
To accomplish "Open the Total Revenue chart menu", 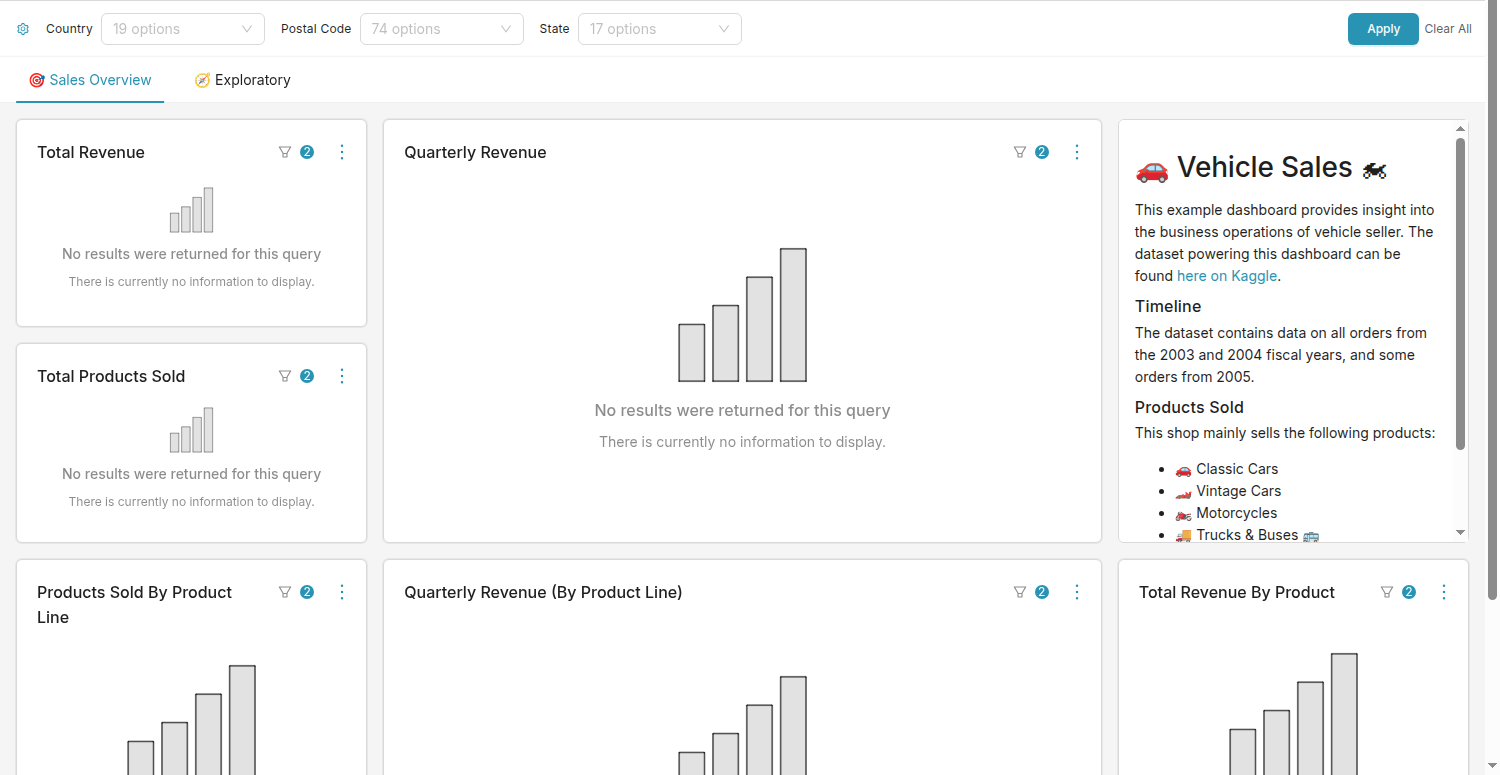I will coord(342,152).
